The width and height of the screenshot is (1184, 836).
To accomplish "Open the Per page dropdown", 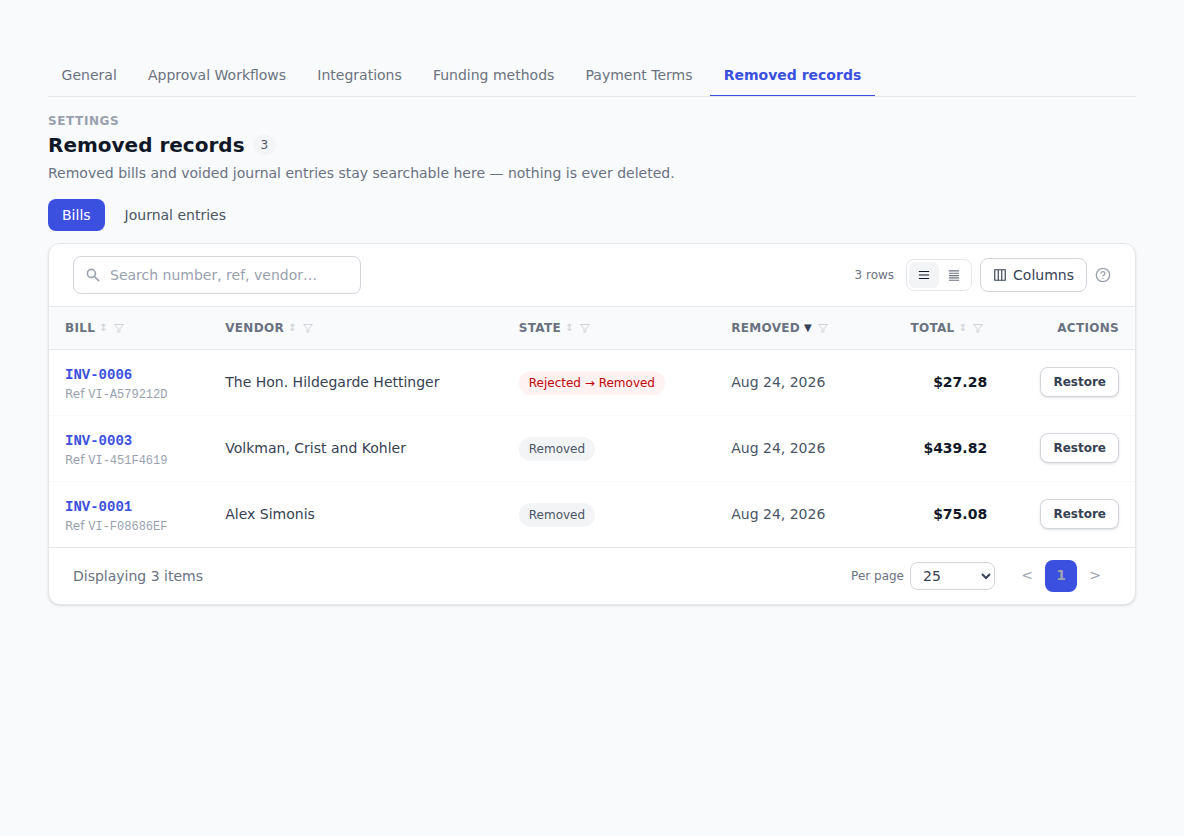I will [952, 576].
